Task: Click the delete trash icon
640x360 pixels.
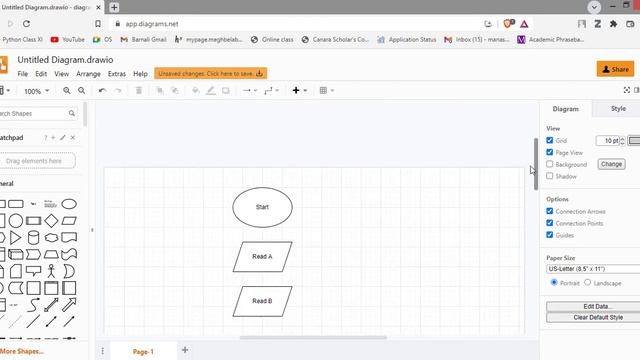Action: click(x=139, y=91)
